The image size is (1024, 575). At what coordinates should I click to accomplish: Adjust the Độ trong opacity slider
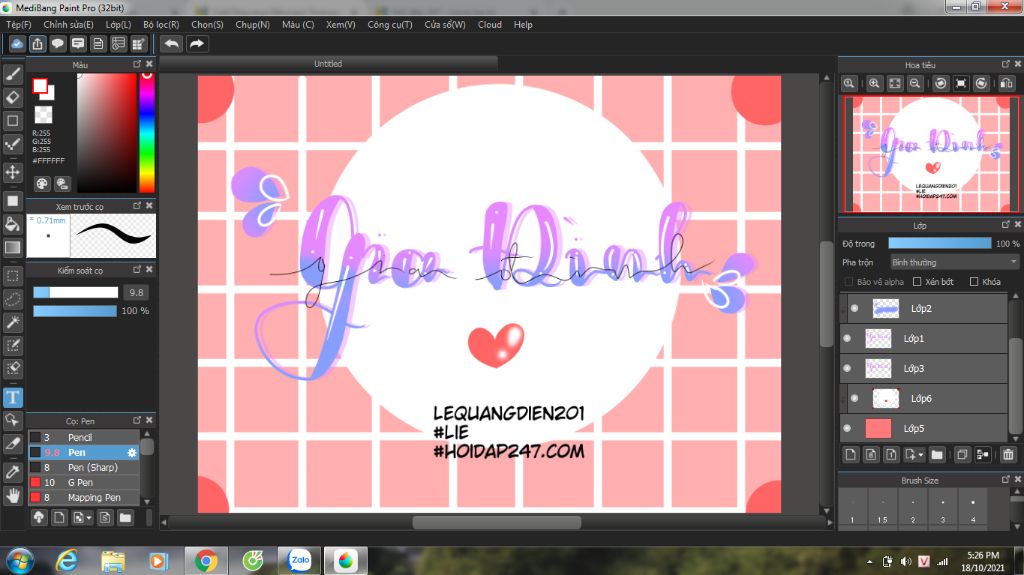point(939,243)
